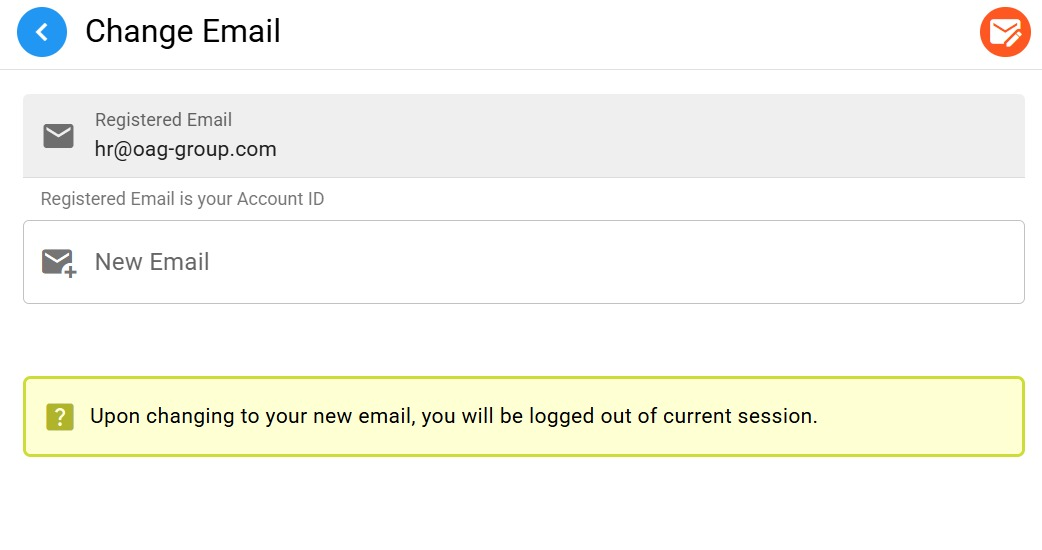Click the "New Email" placeholder text

tap(152, 262)
